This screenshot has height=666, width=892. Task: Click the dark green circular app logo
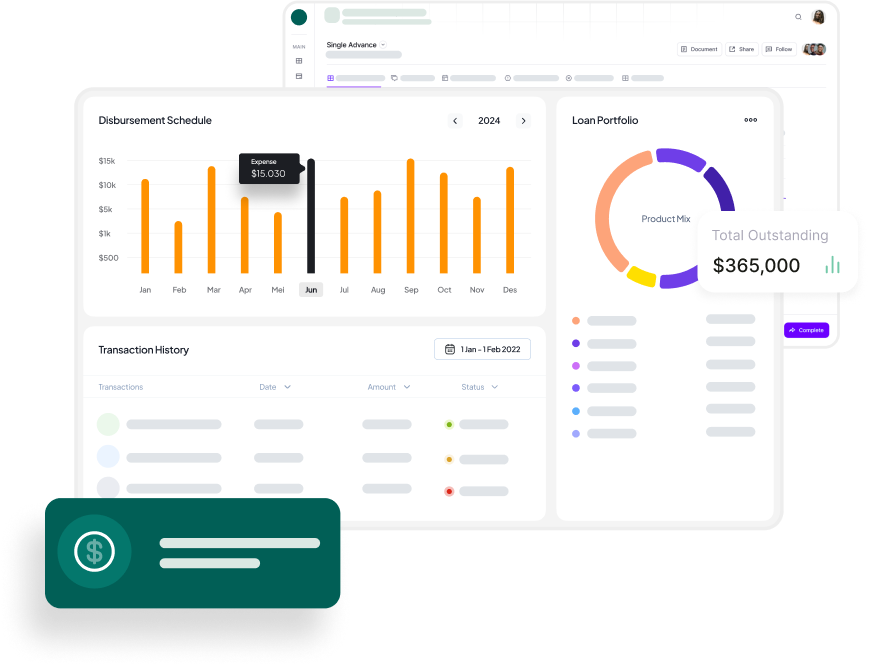(298, 17)
